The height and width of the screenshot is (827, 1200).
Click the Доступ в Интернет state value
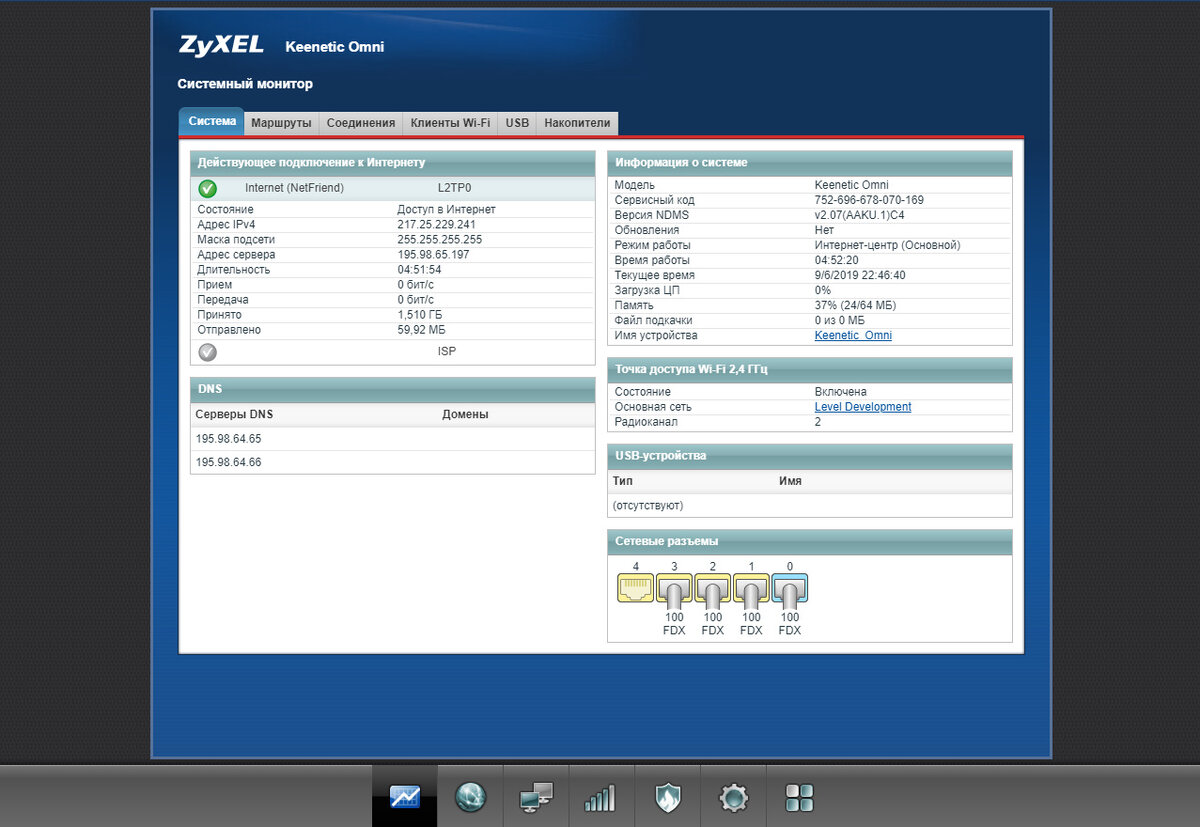click(x=446, y=210)
